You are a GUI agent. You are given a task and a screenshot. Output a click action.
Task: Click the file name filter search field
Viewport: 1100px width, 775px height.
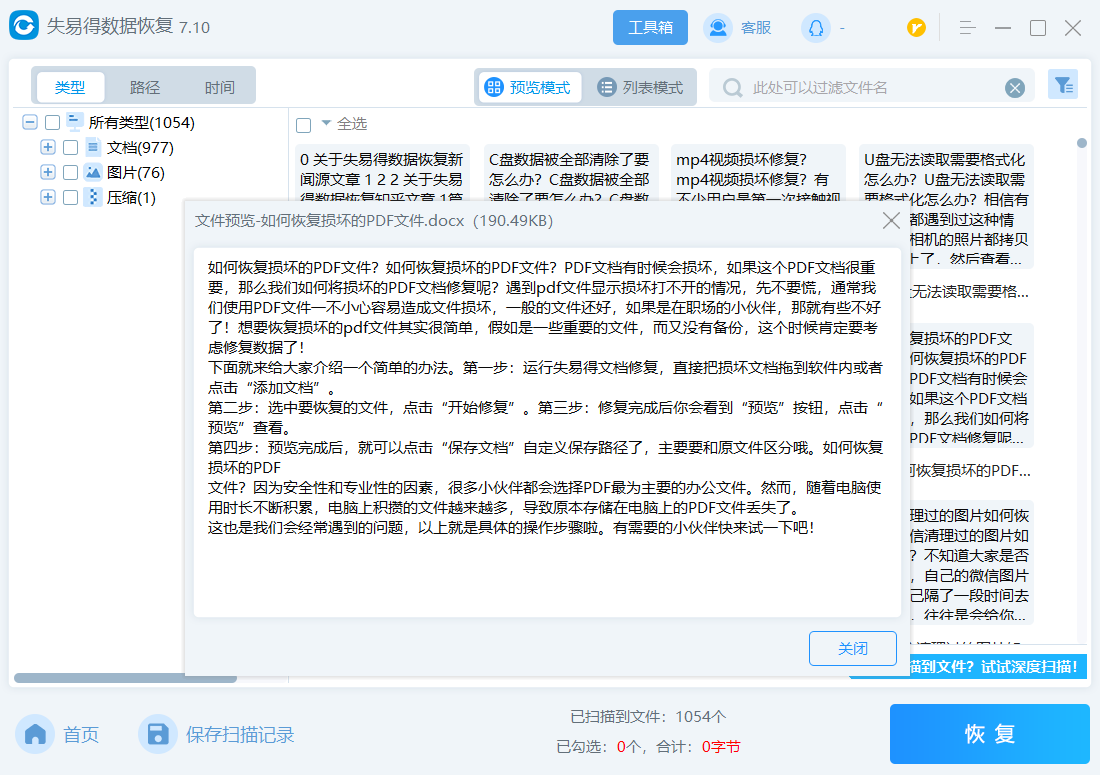871,88
